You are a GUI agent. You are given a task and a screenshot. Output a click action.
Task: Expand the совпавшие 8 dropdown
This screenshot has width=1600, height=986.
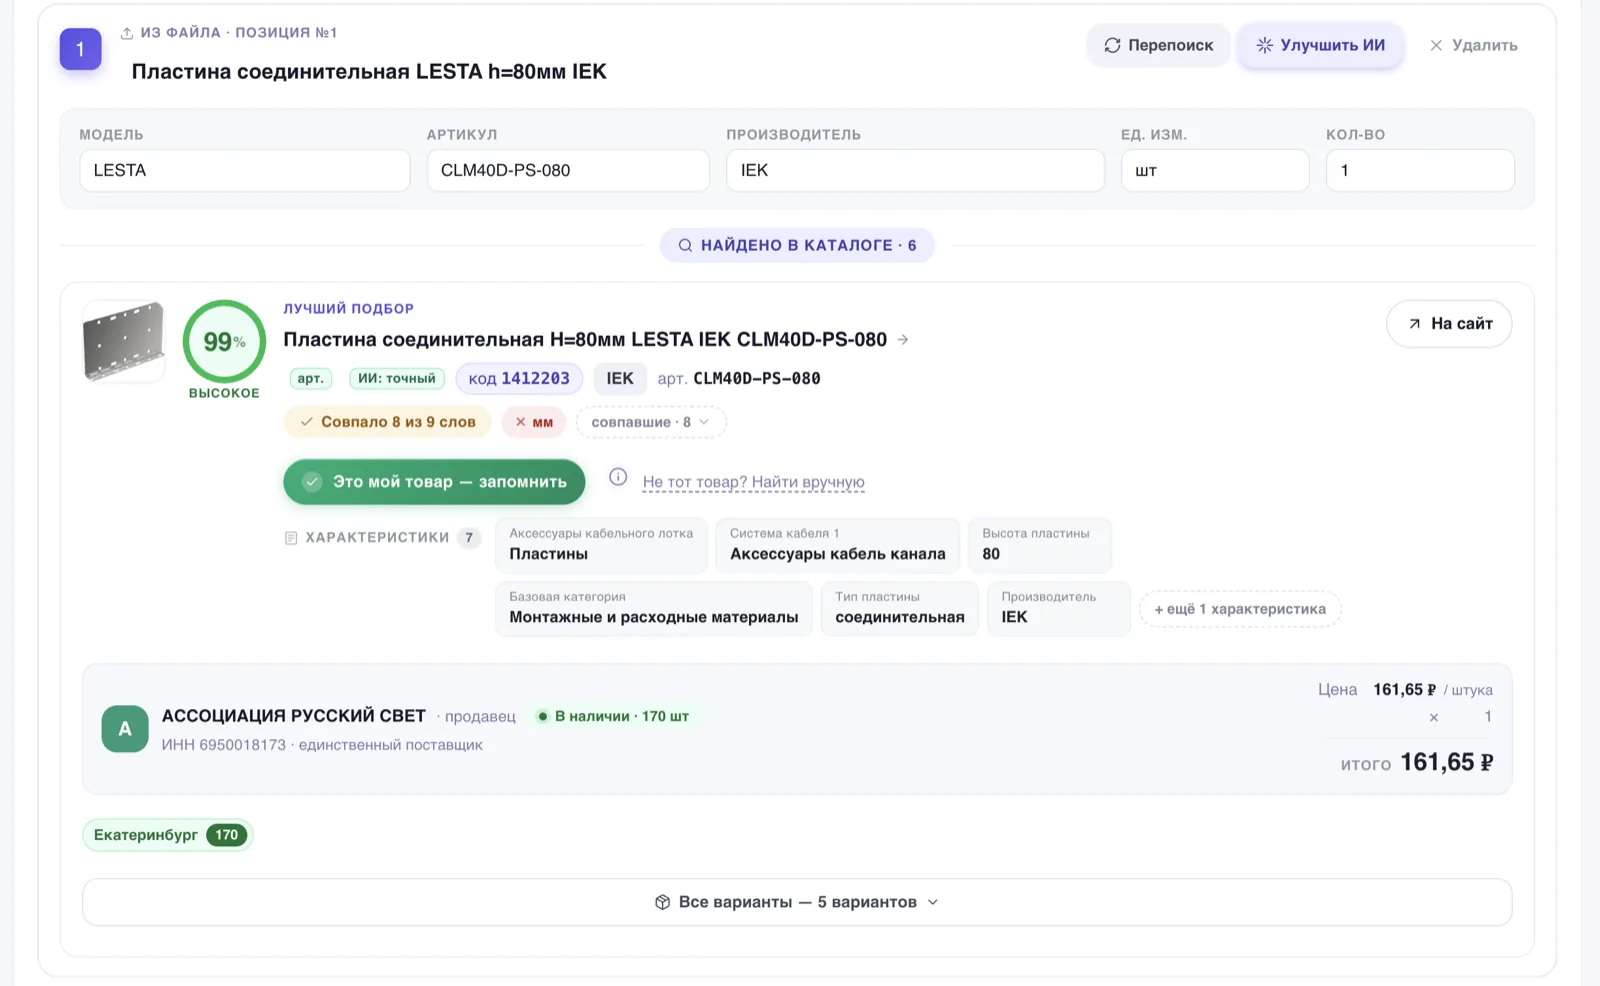(x=651, y=422)
